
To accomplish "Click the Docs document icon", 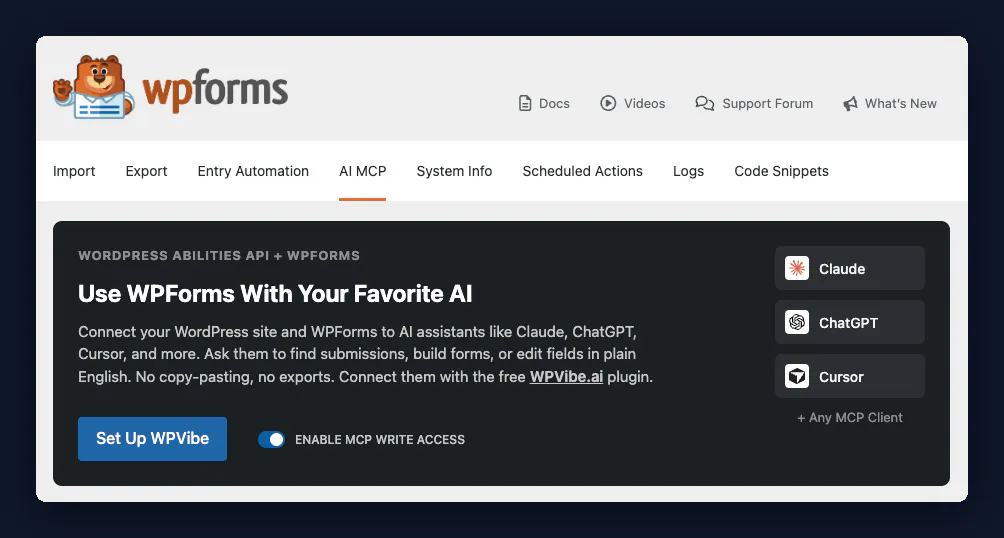I will [525, 103].
